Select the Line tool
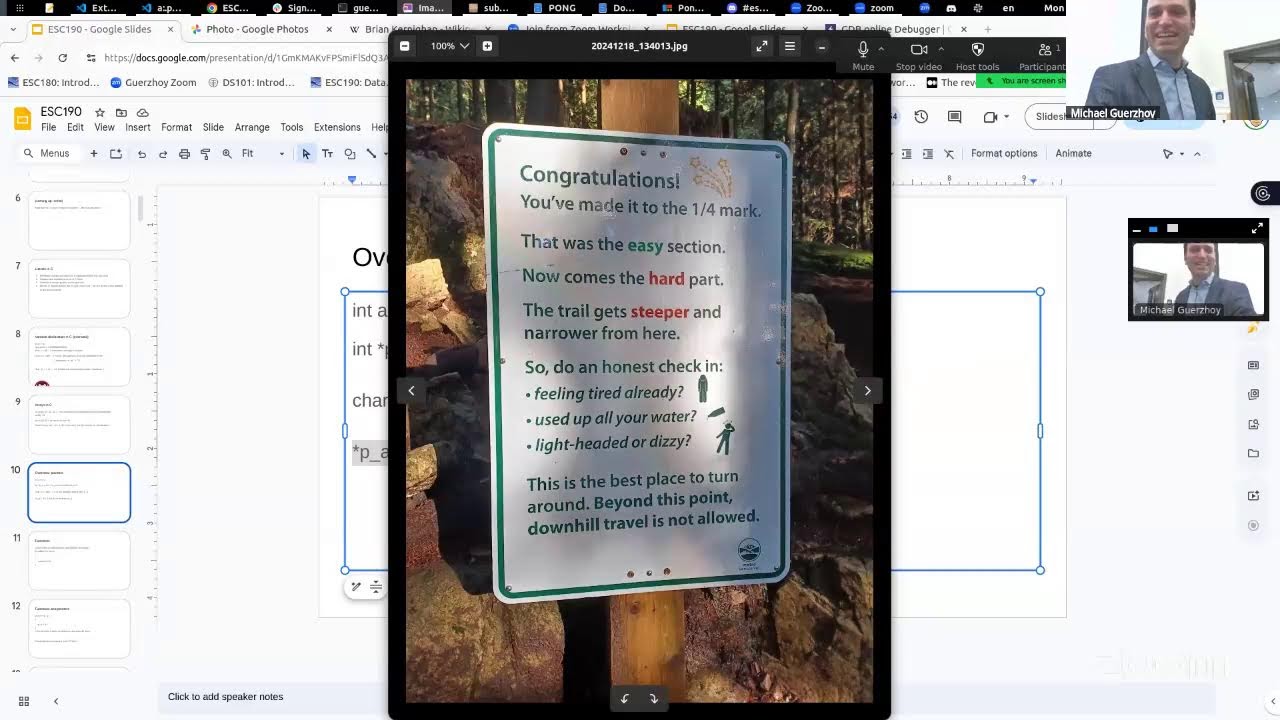1280x720 pixels. pos(372,154)
